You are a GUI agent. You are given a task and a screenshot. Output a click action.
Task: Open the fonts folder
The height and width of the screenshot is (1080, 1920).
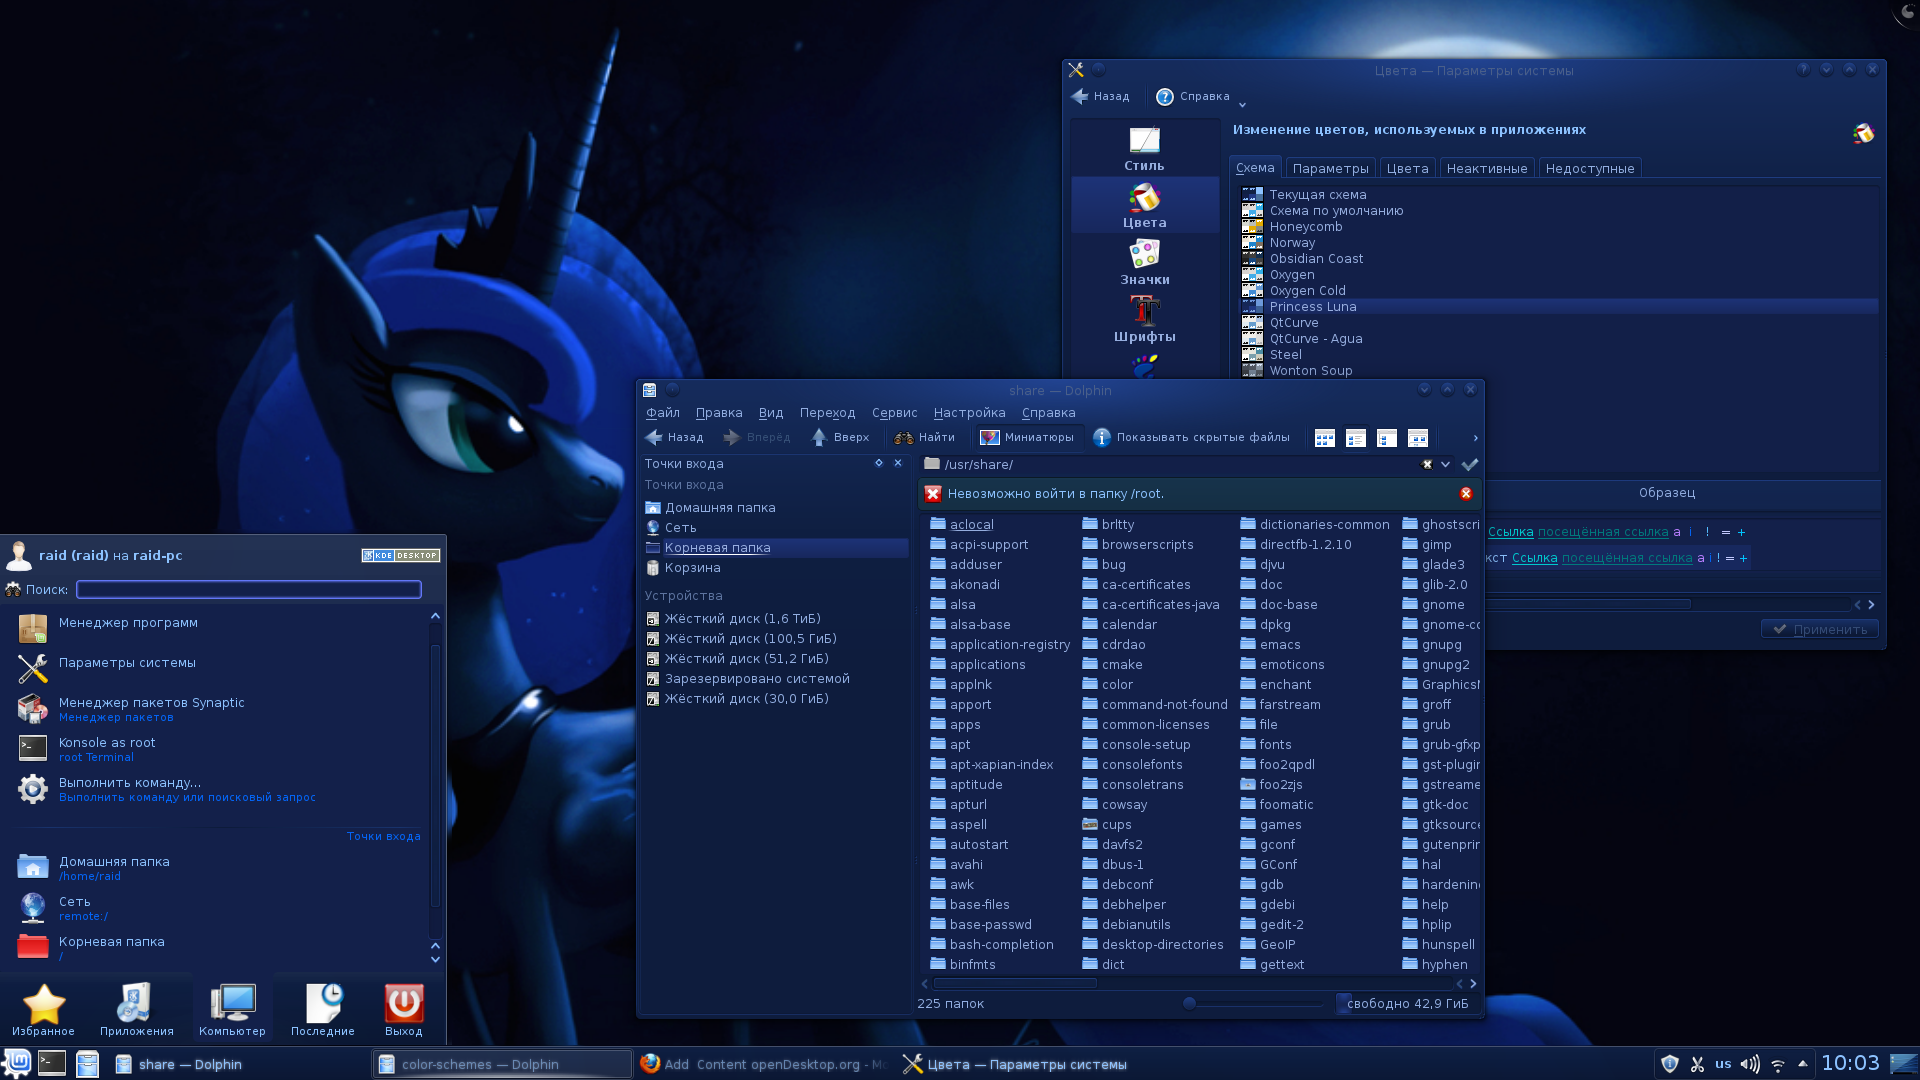click(x=1265, y=744)
